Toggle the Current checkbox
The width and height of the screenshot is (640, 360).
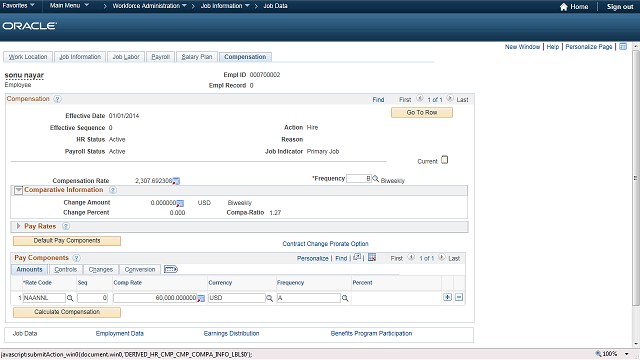click(444, 160)
